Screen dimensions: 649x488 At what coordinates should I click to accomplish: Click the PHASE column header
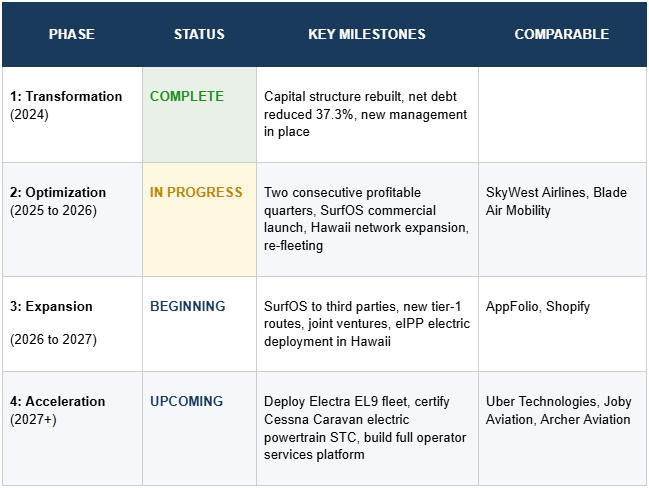pyautogui.click(x=71, y=34)
